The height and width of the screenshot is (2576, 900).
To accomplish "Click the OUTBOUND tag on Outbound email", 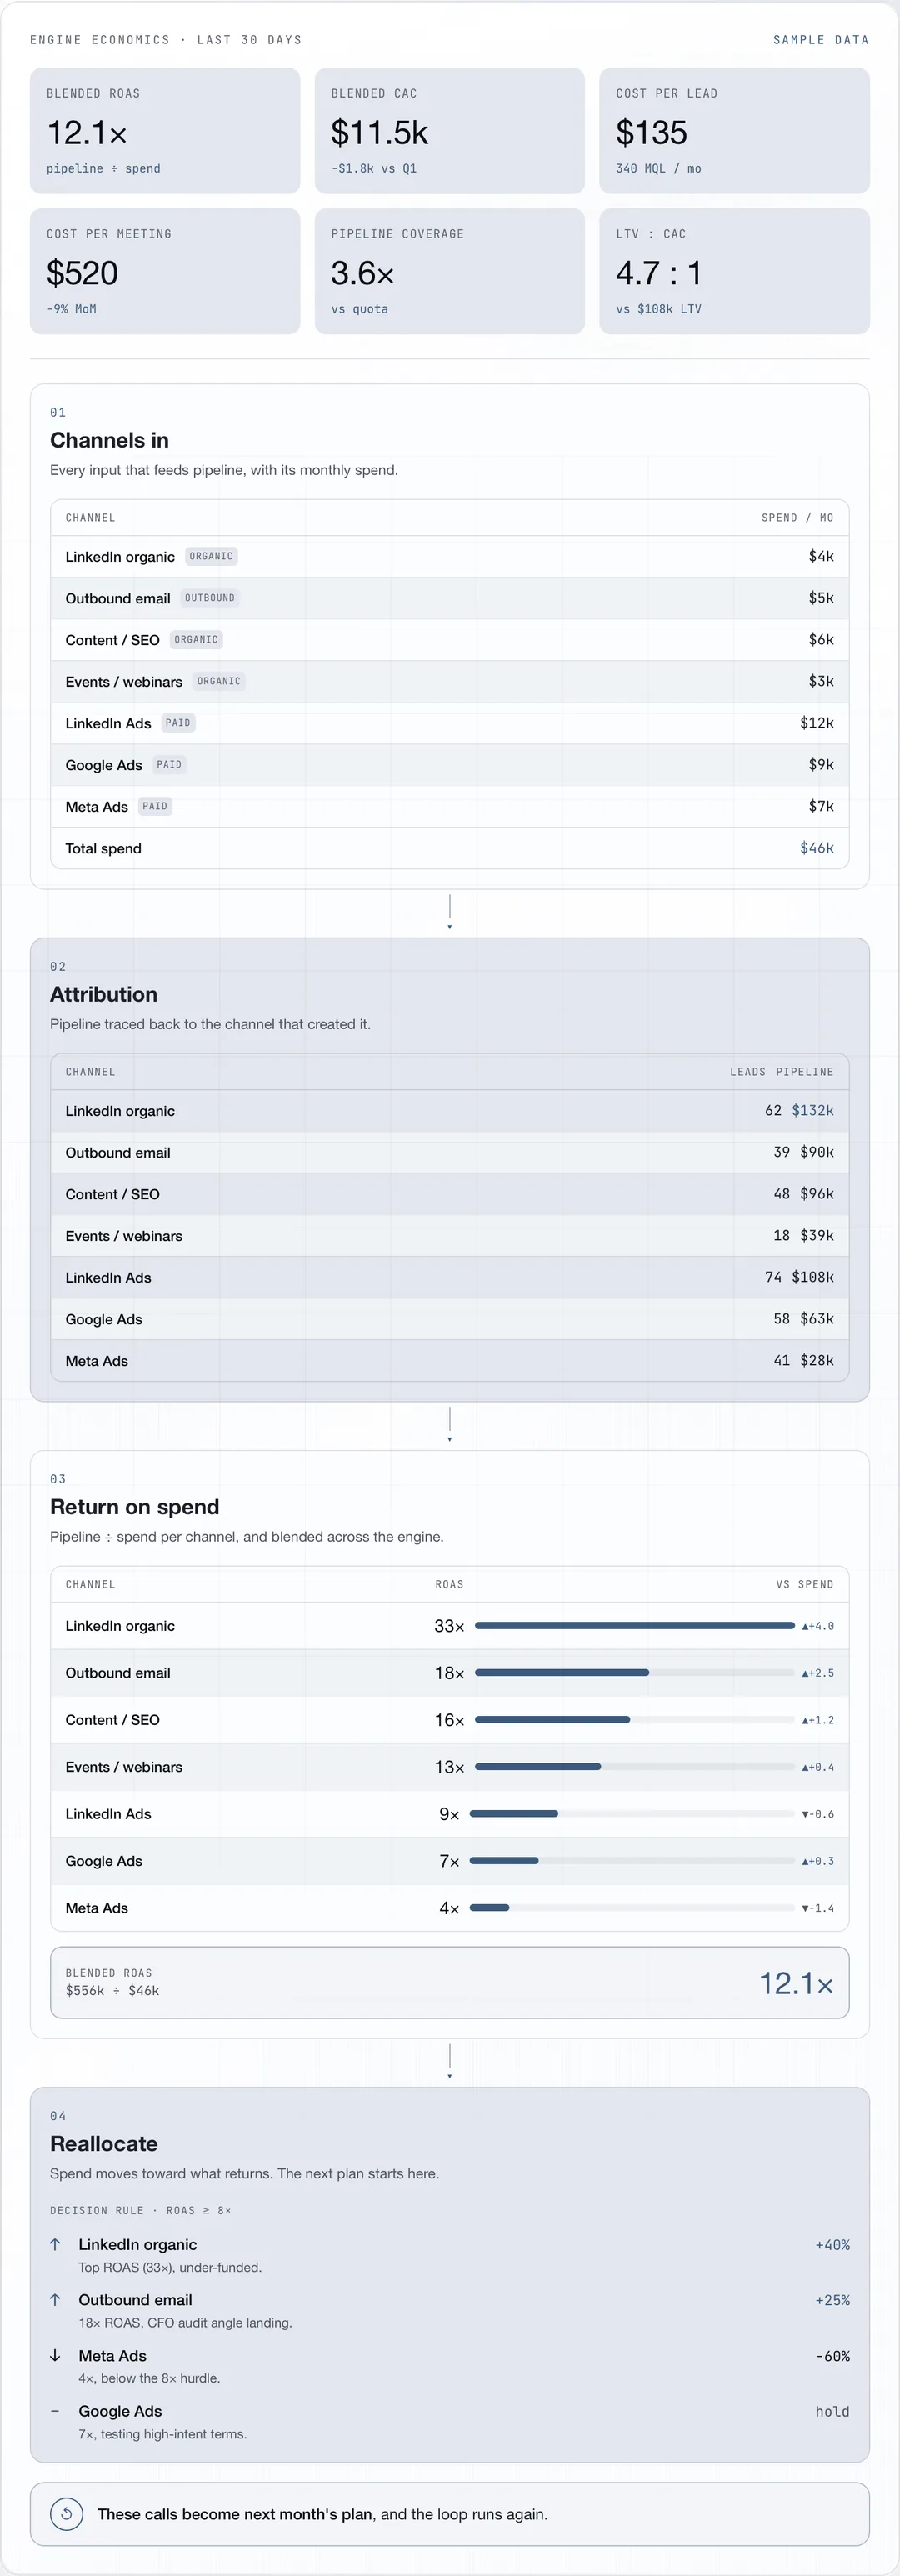I will (210, 598).
